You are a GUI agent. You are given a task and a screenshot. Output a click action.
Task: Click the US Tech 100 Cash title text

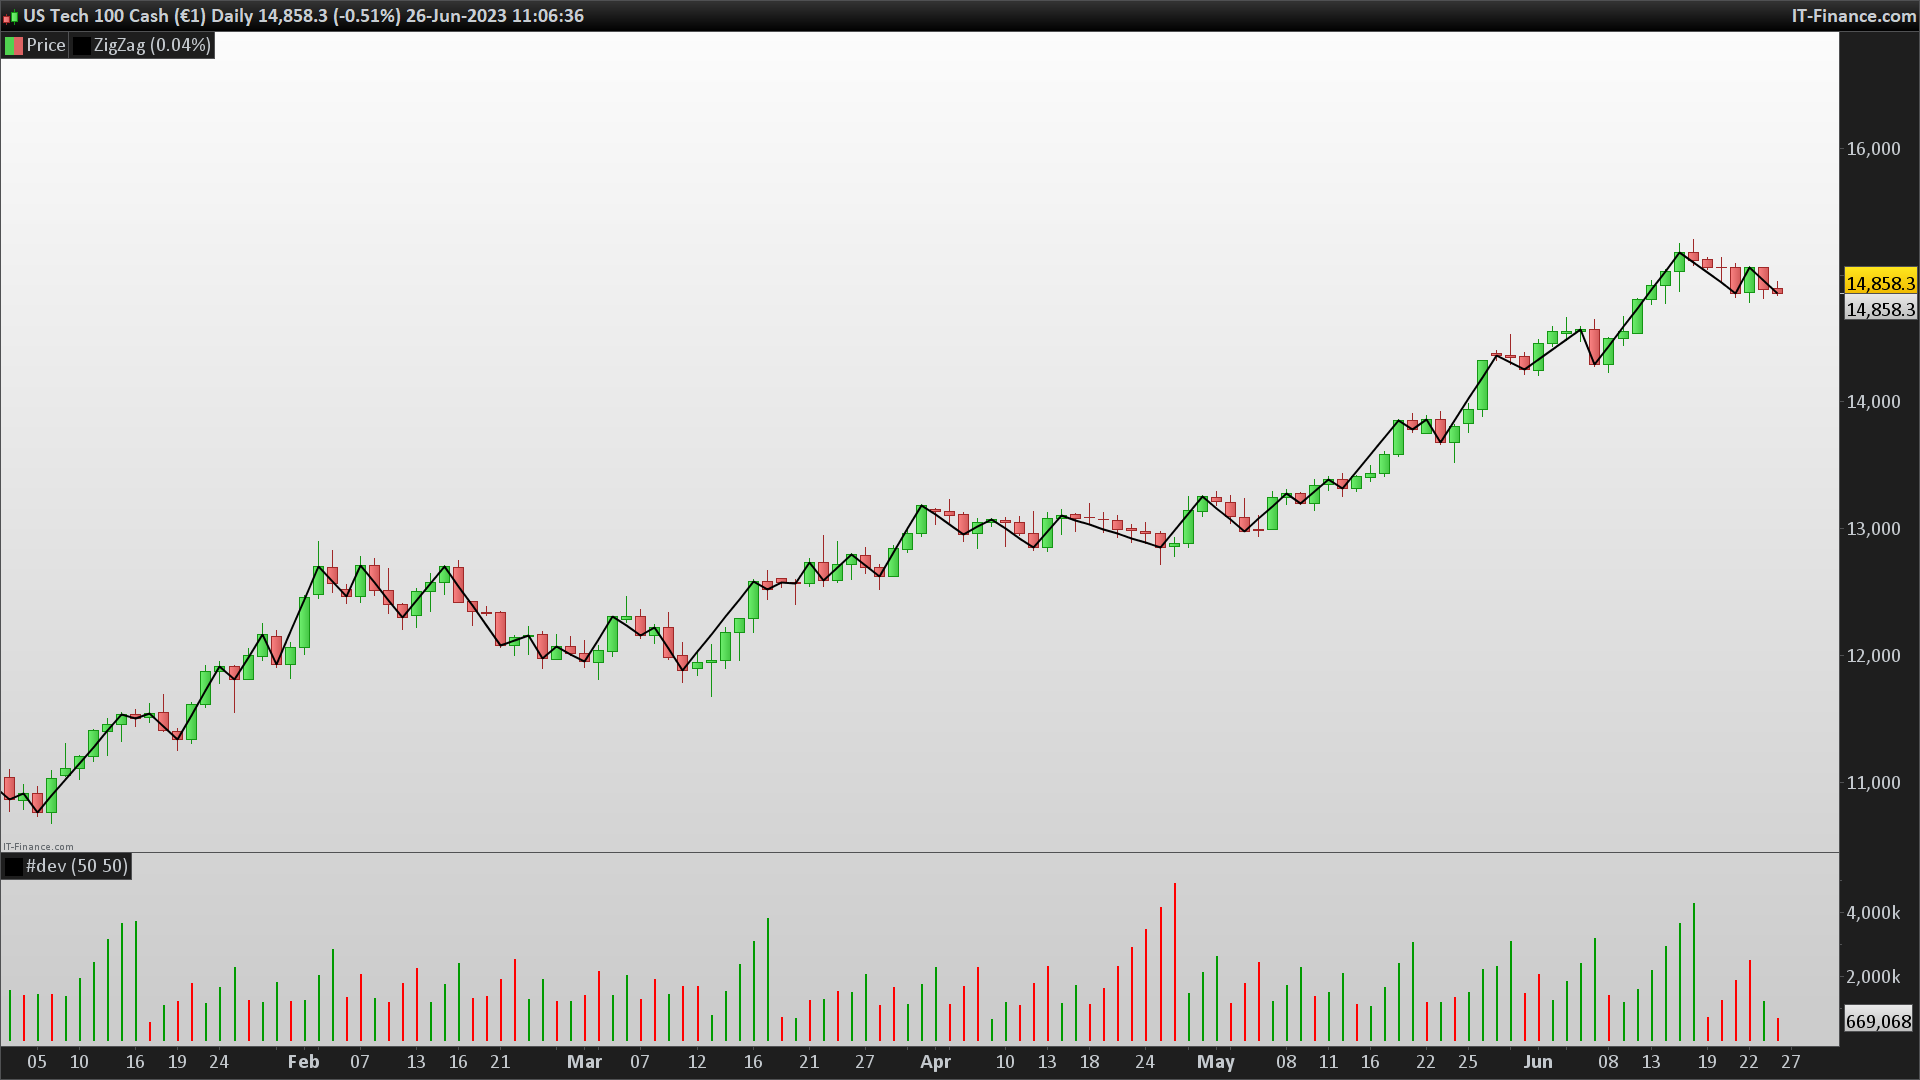(x=96, y=16)
